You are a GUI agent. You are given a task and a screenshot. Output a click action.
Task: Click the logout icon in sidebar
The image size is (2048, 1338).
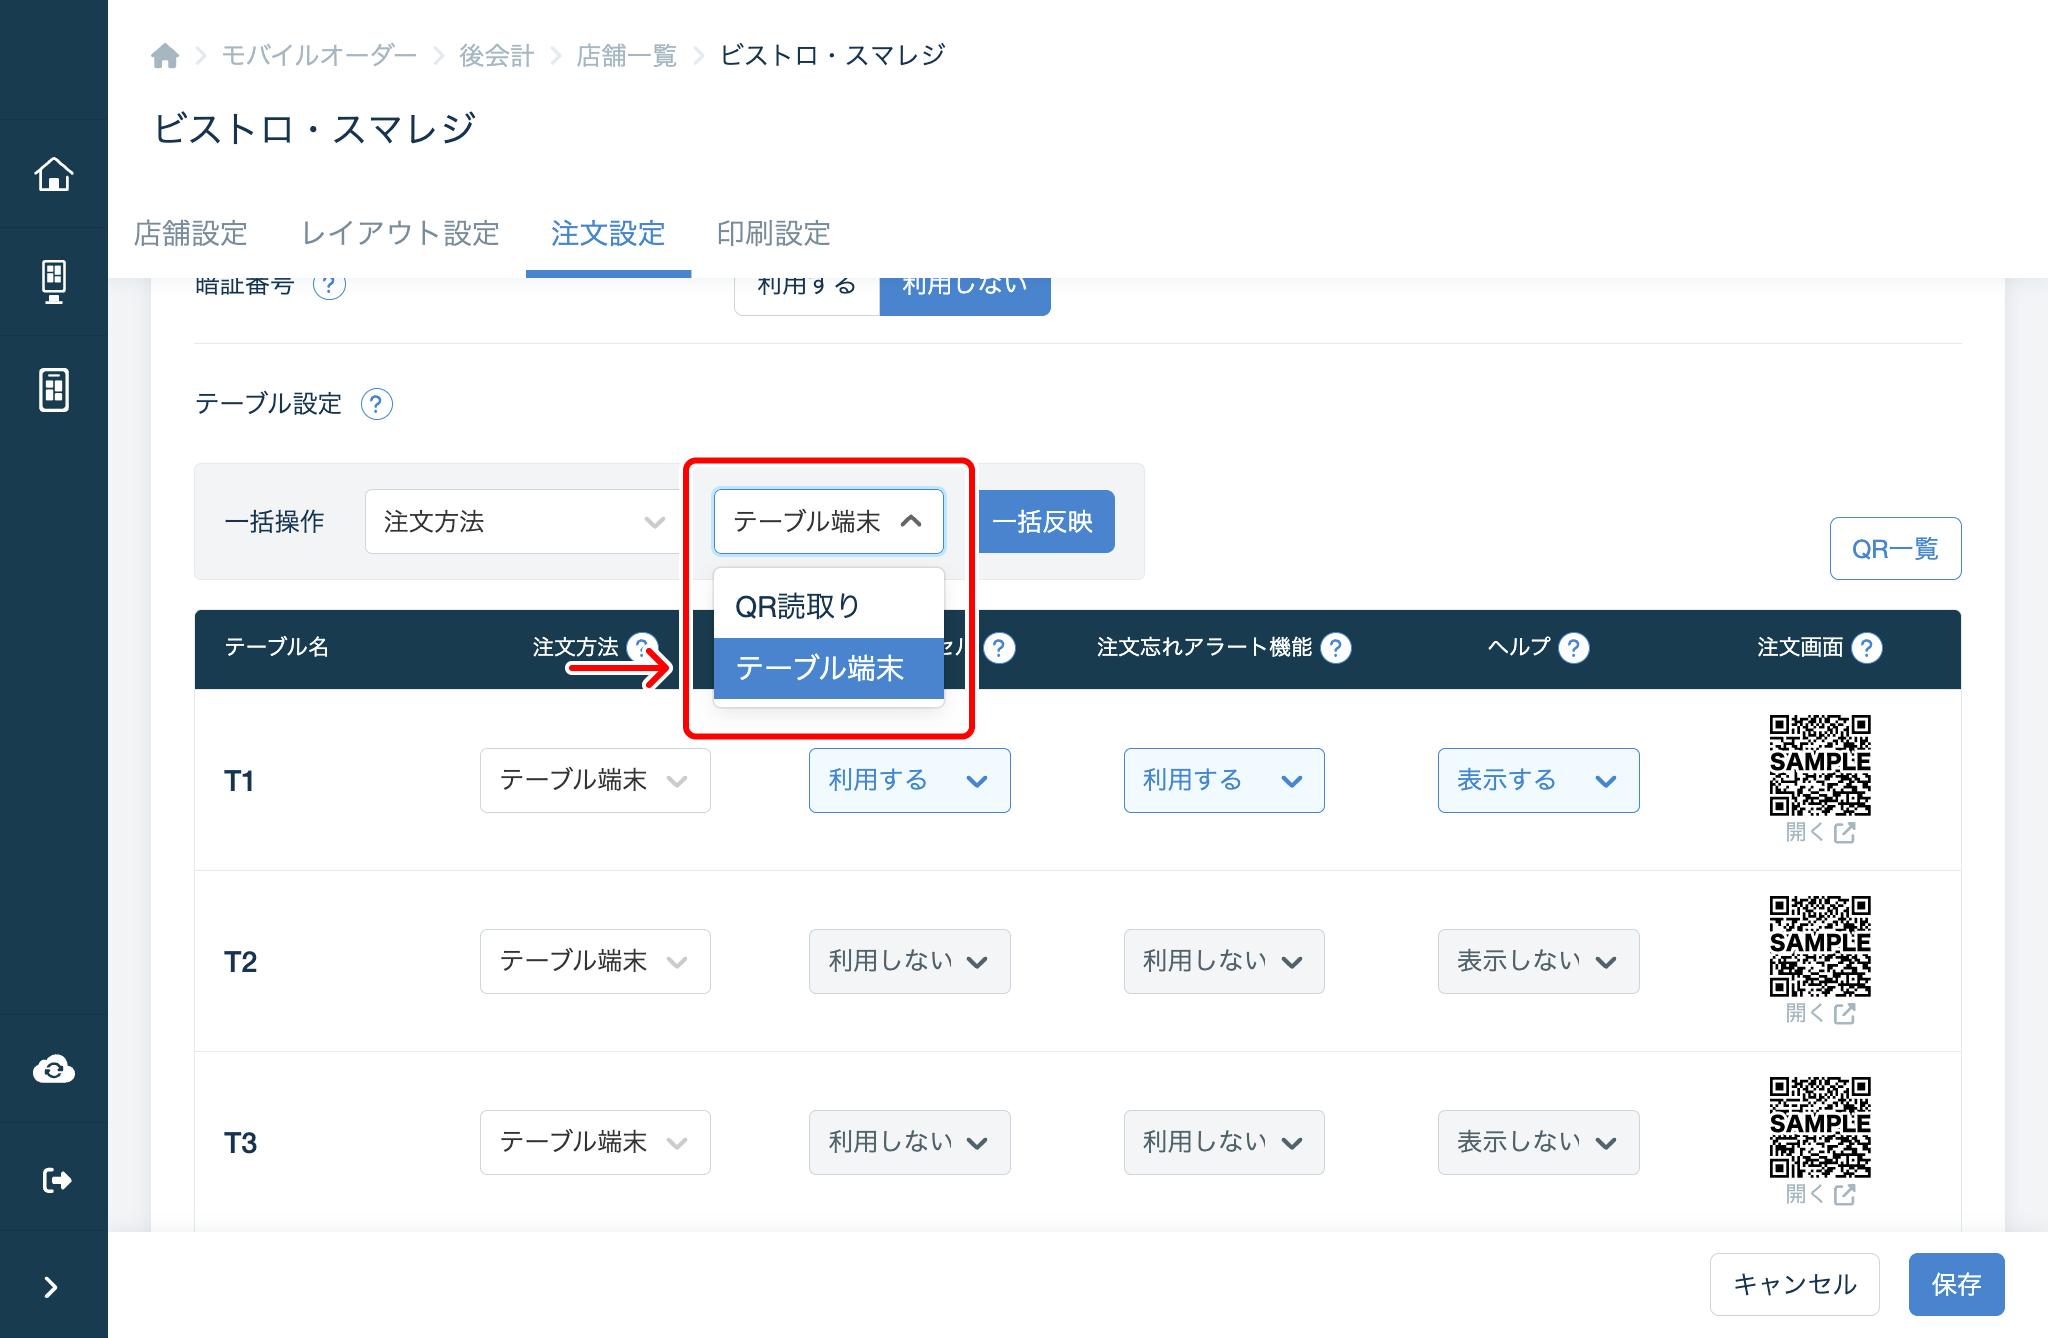tap(57, 1180)
